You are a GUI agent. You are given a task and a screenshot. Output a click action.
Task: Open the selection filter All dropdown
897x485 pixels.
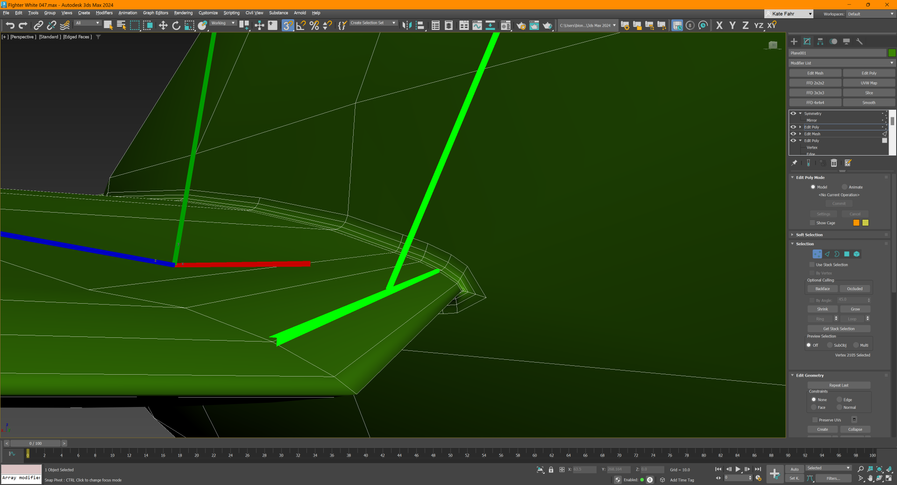(x=87, y=23)
